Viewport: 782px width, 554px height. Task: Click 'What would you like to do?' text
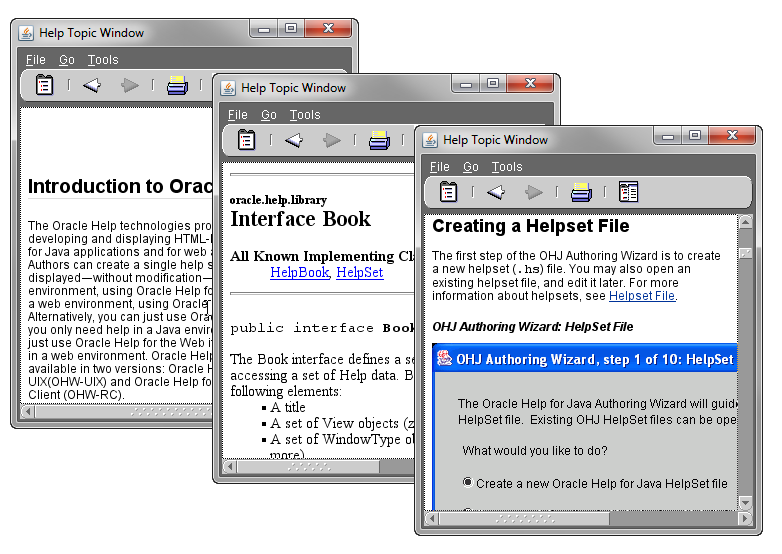pos(535,451)
